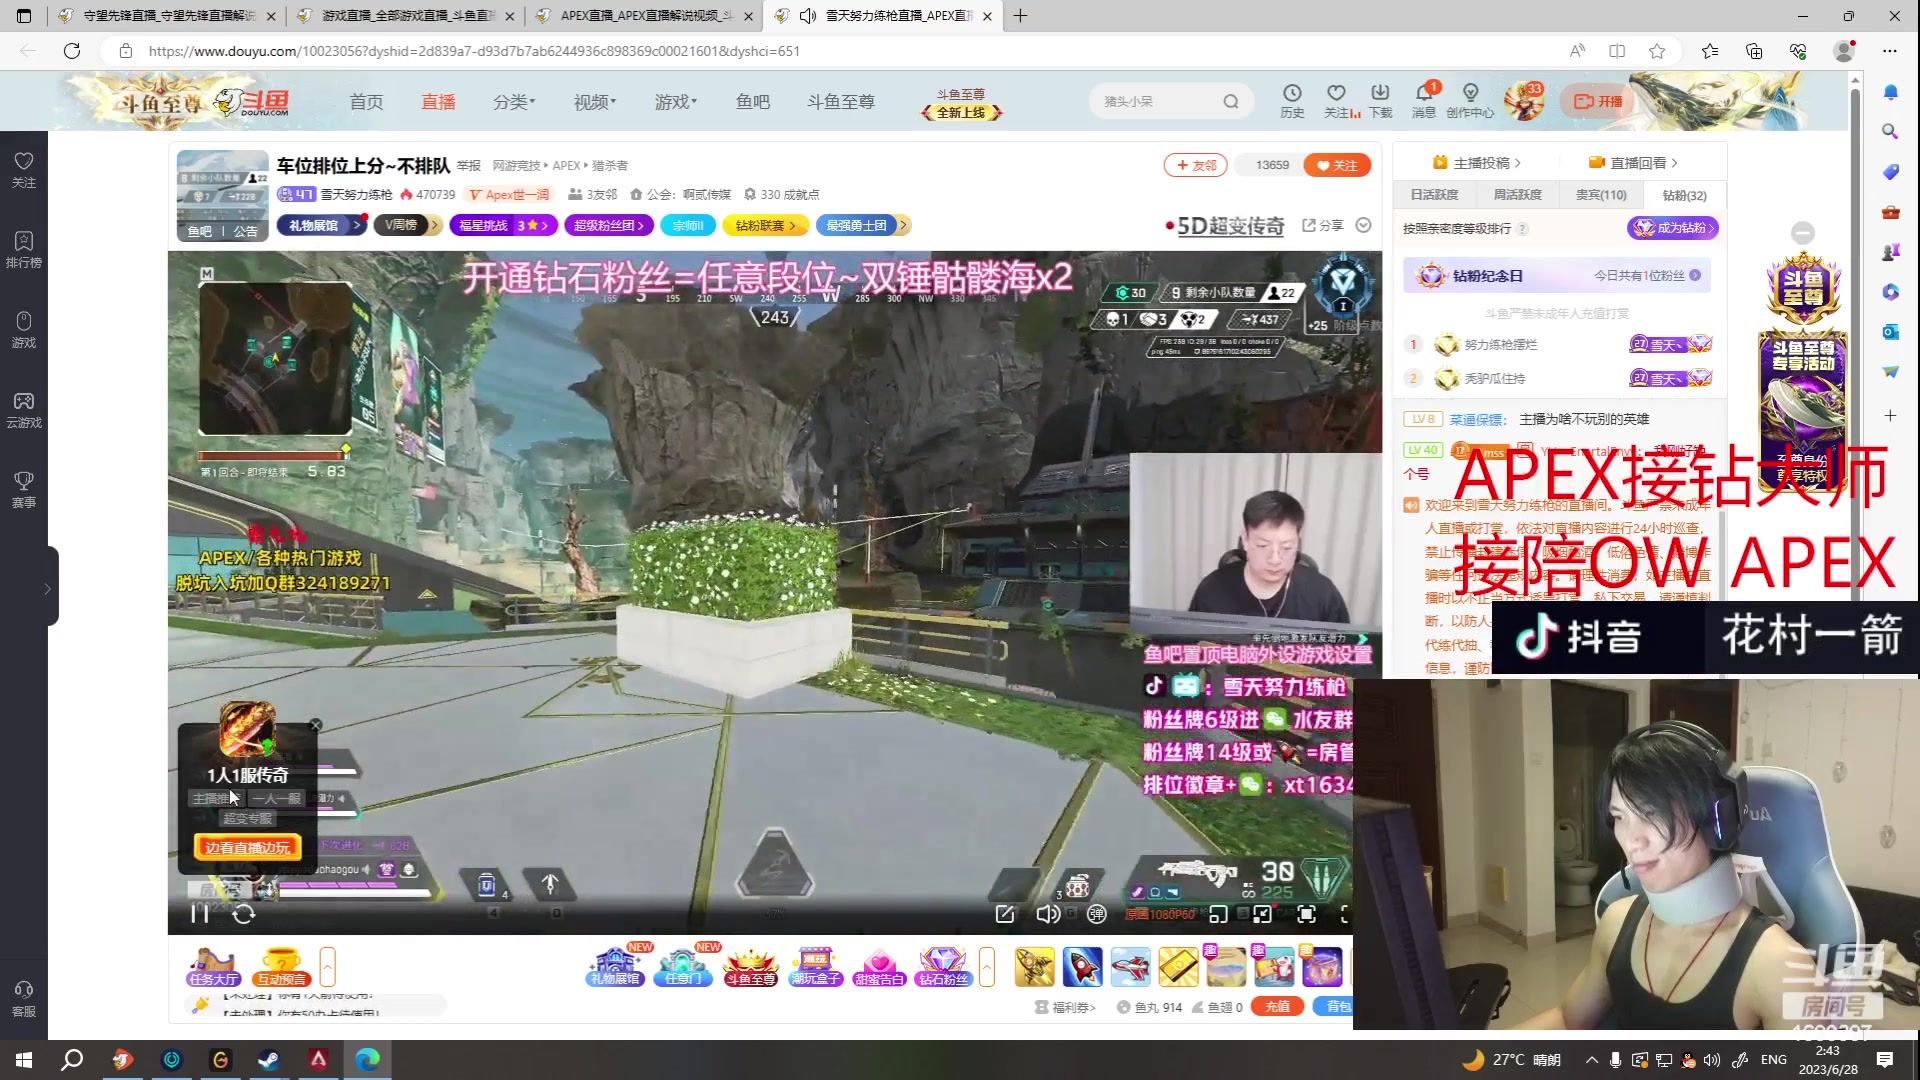The height and width of the screenshot is (1080, 1920).
Task: Open 客服 customer service icon
Action: click(x=24, y=999)
